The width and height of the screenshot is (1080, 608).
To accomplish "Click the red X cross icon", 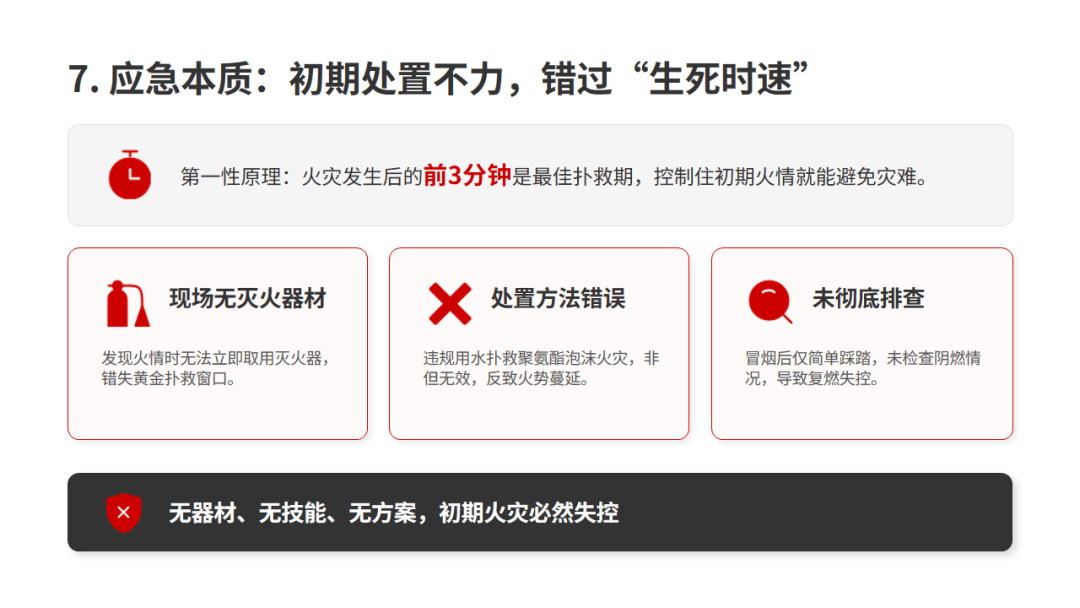I will click(x=450, y=304).
